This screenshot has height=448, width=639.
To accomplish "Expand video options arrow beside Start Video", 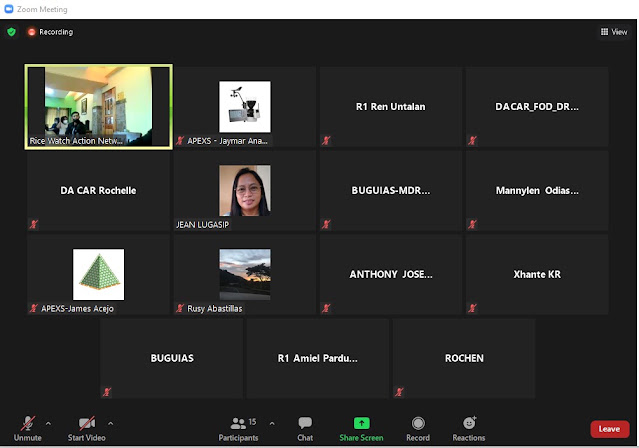I will tap(110, 424).
